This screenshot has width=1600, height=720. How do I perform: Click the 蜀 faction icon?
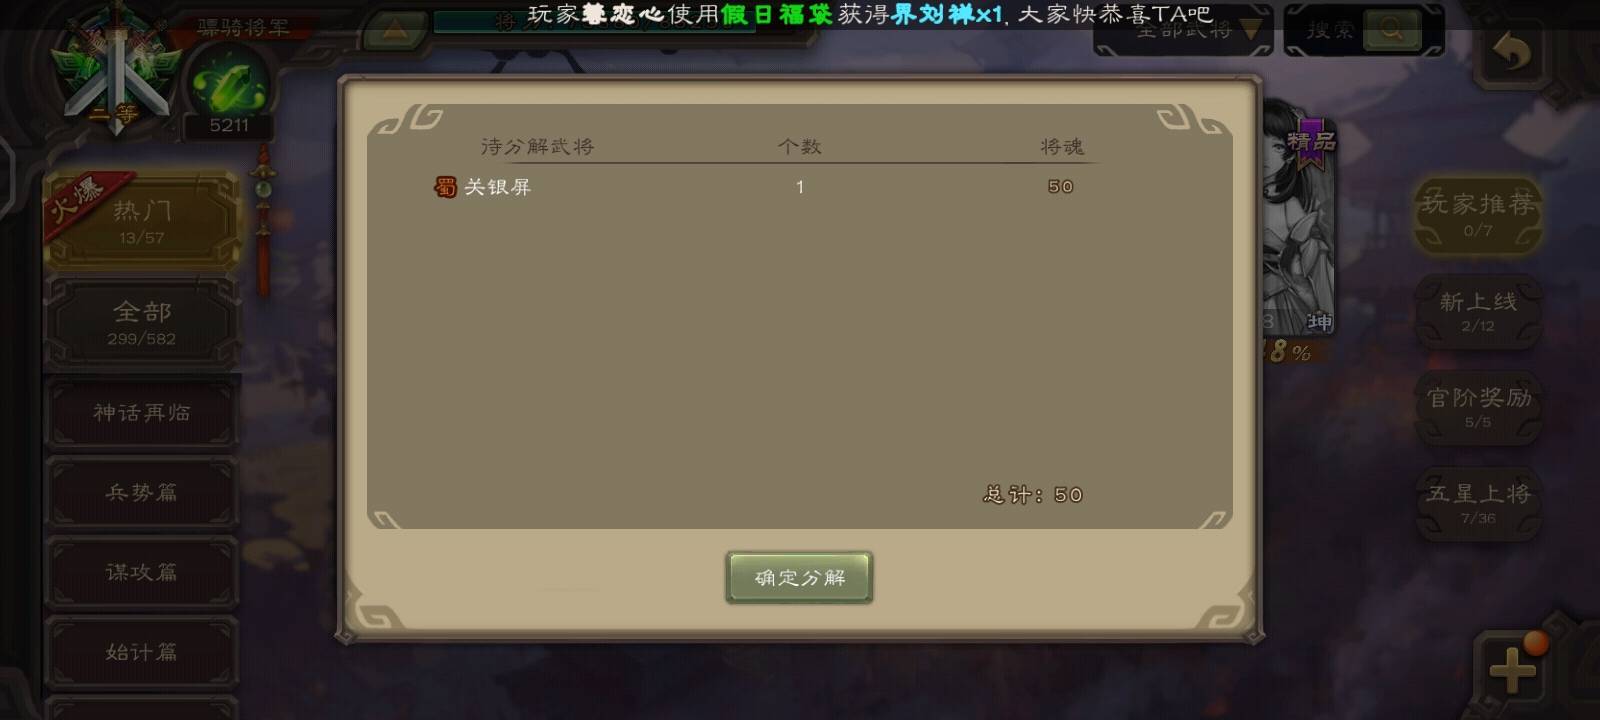point(445,187)
